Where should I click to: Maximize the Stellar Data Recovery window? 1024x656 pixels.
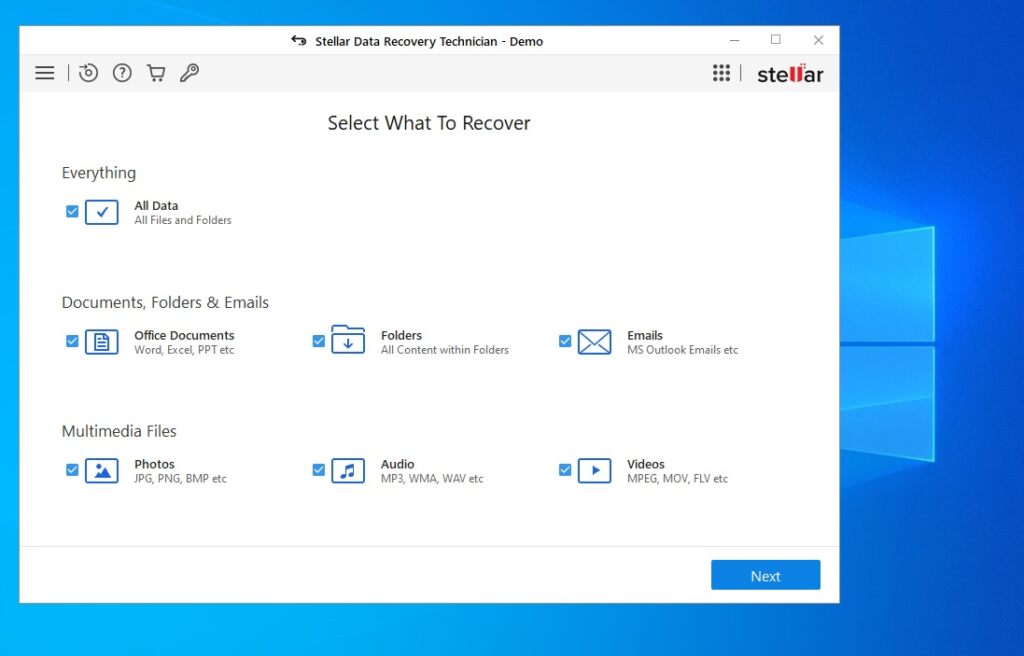pos(775,40)
